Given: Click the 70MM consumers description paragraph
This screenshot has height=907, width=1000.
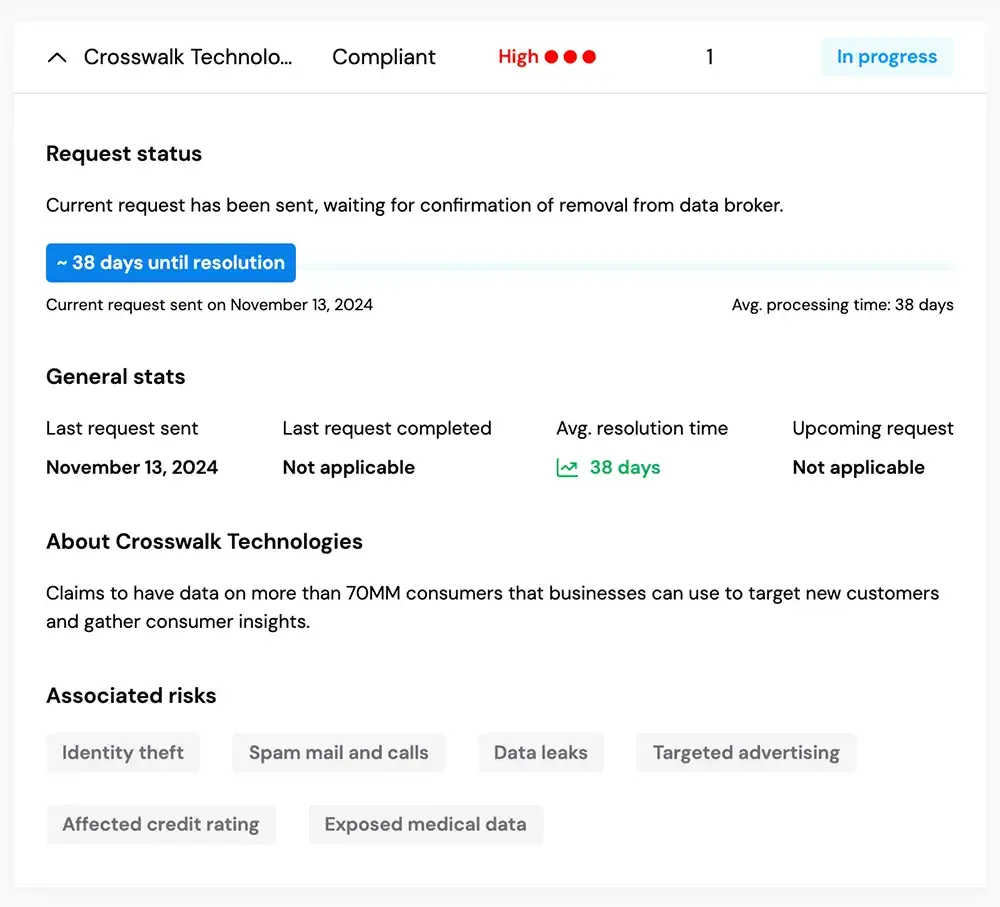Looking at the screenshot, I should [x=492, y=607].
